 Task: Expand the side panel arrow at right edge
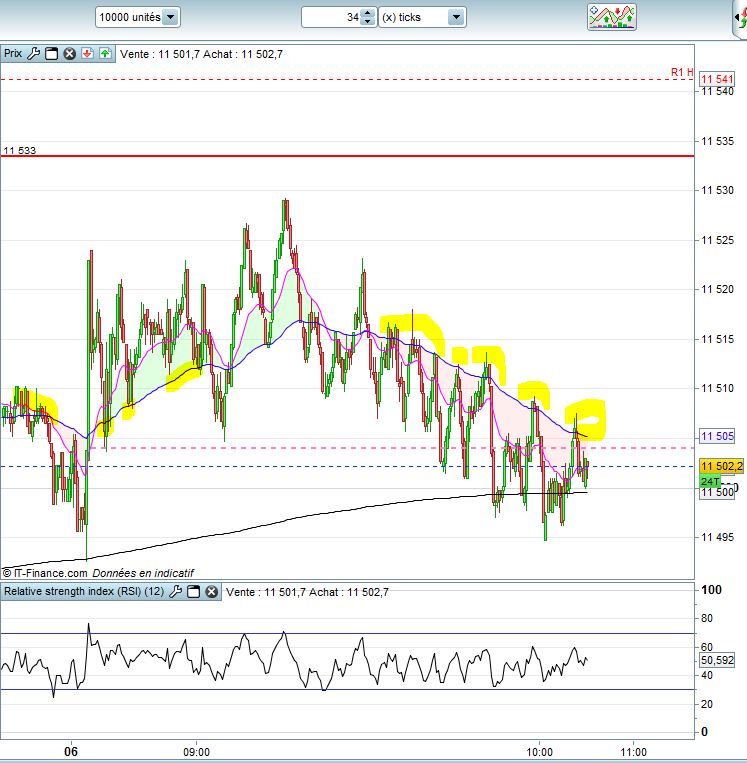pos(741,18)
